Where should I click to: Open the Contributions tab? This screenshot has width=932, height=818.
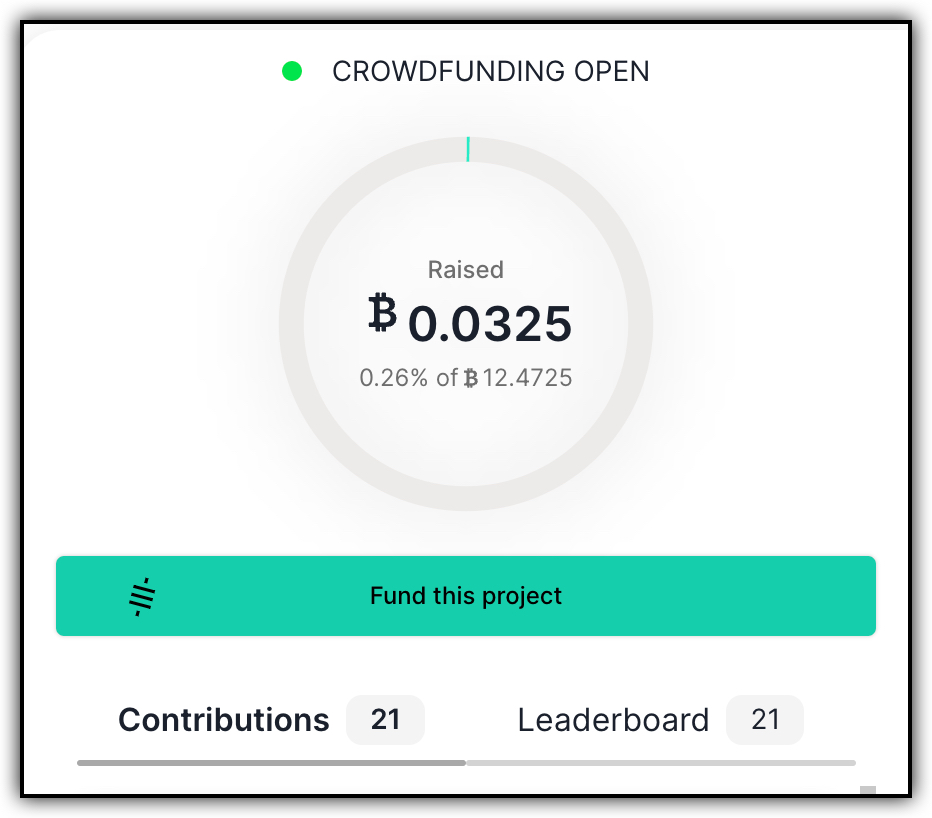pyautogui.click(x=223, y=720)
